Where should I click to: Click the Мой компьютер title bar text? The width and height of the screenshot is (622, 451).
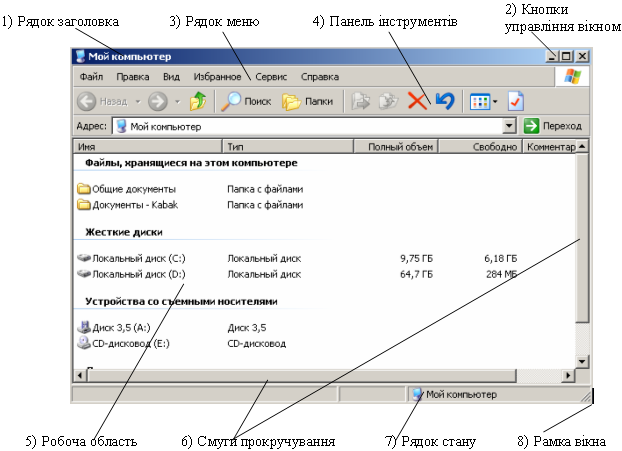[x=130, y=57]
